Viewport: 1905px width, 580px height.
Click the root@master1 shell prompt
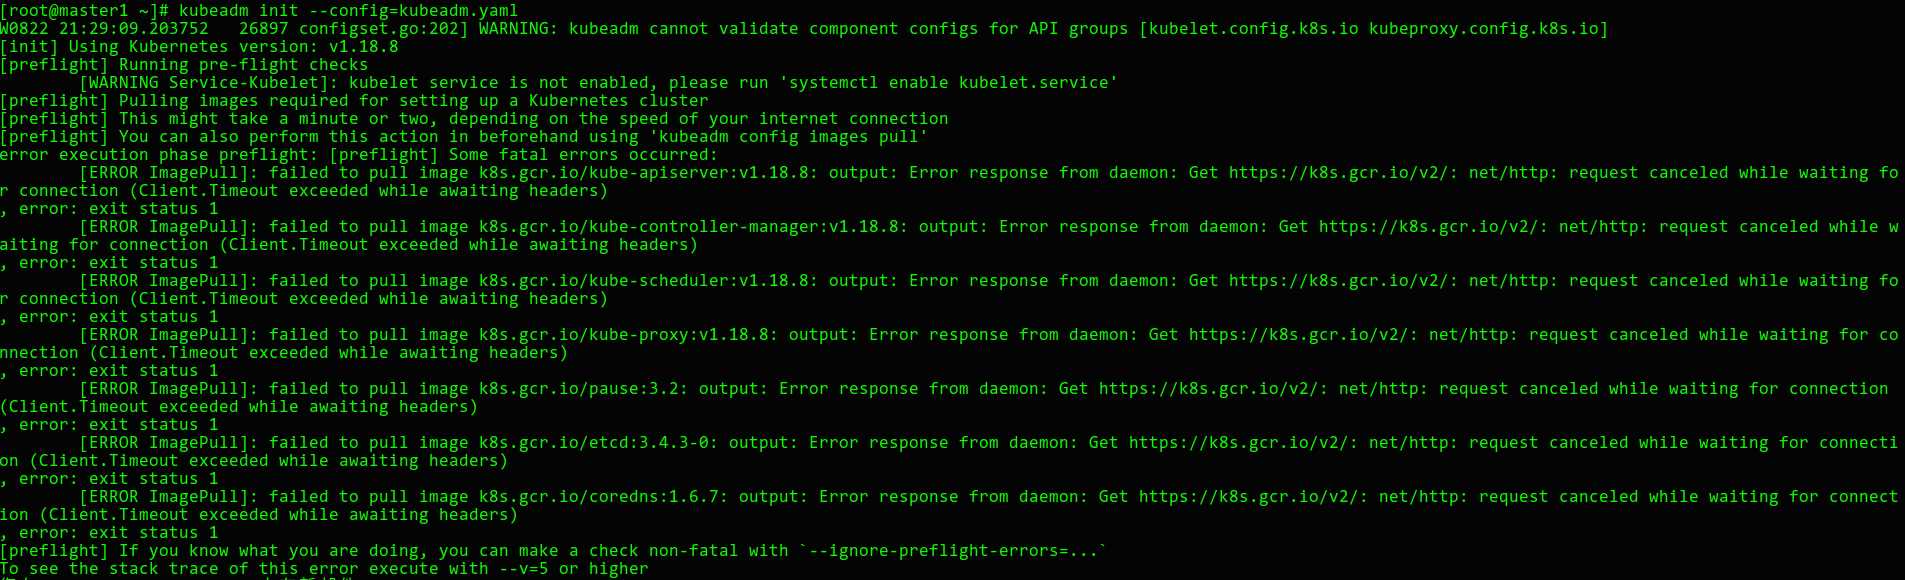pyautogui.click(x=84, y=10)
